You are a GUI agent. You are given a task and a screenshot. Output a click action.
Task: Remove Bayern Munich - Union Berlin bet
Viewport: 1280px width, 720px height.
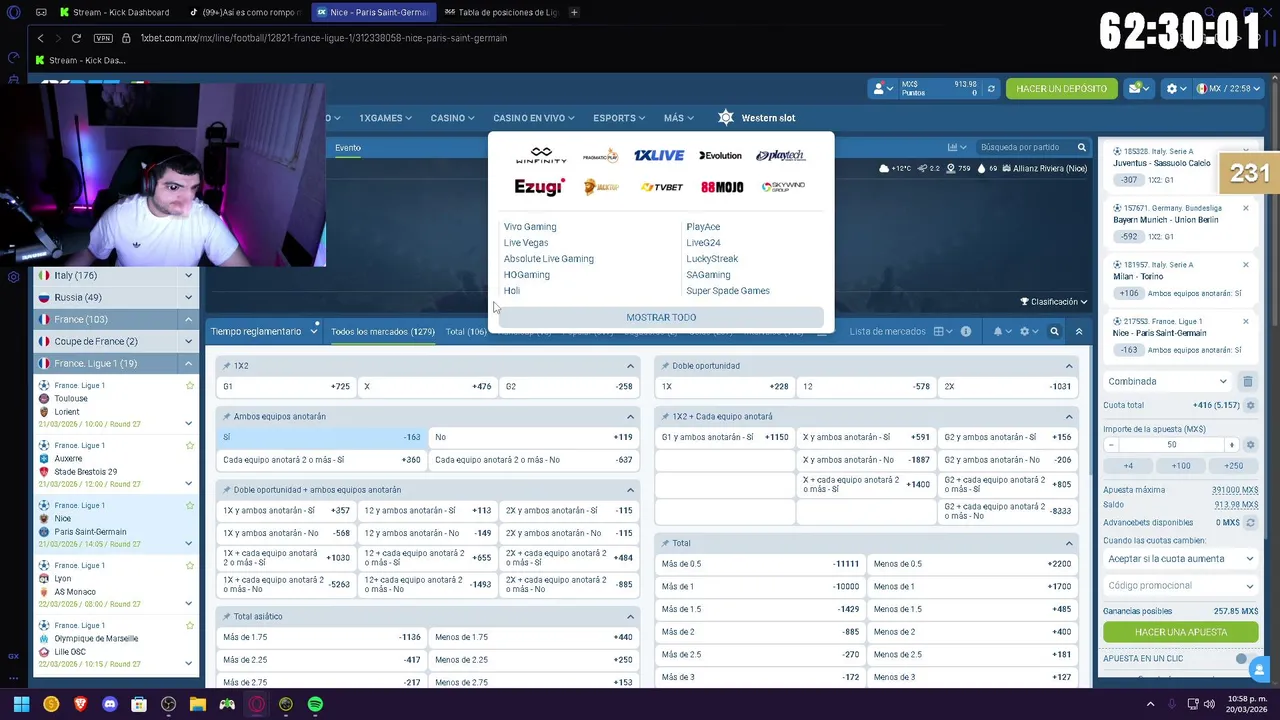pos(1245,208)
